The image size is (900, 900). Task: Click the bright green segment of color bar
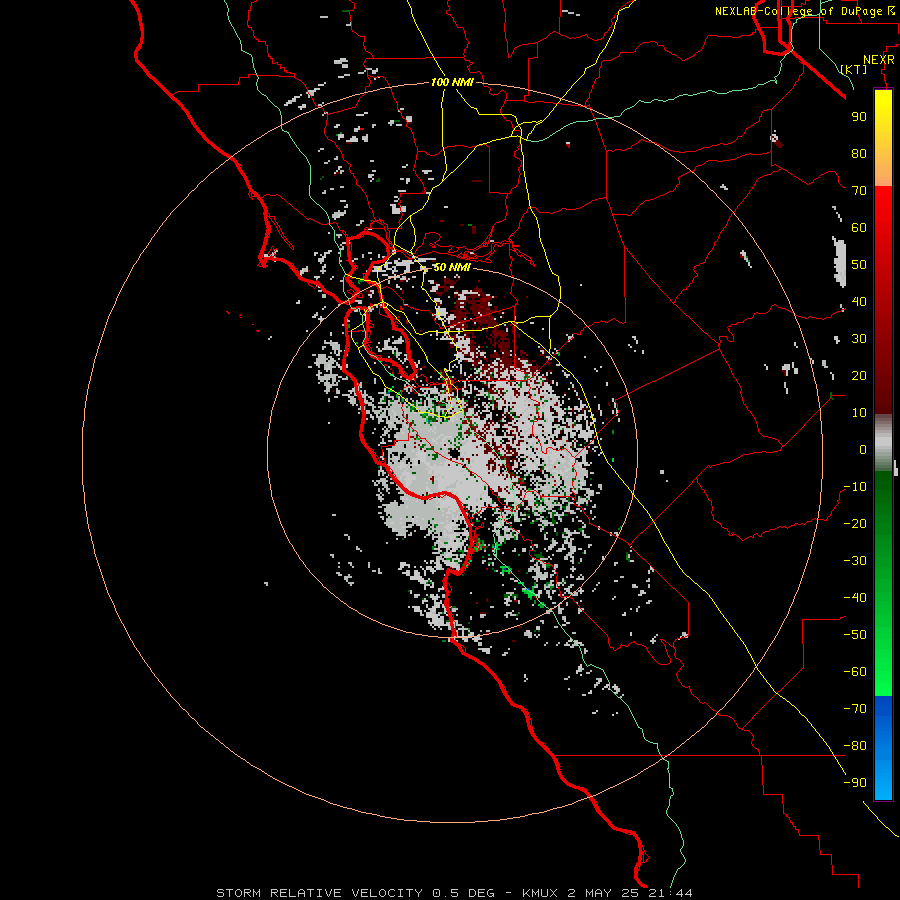click(x=883, y=660)
